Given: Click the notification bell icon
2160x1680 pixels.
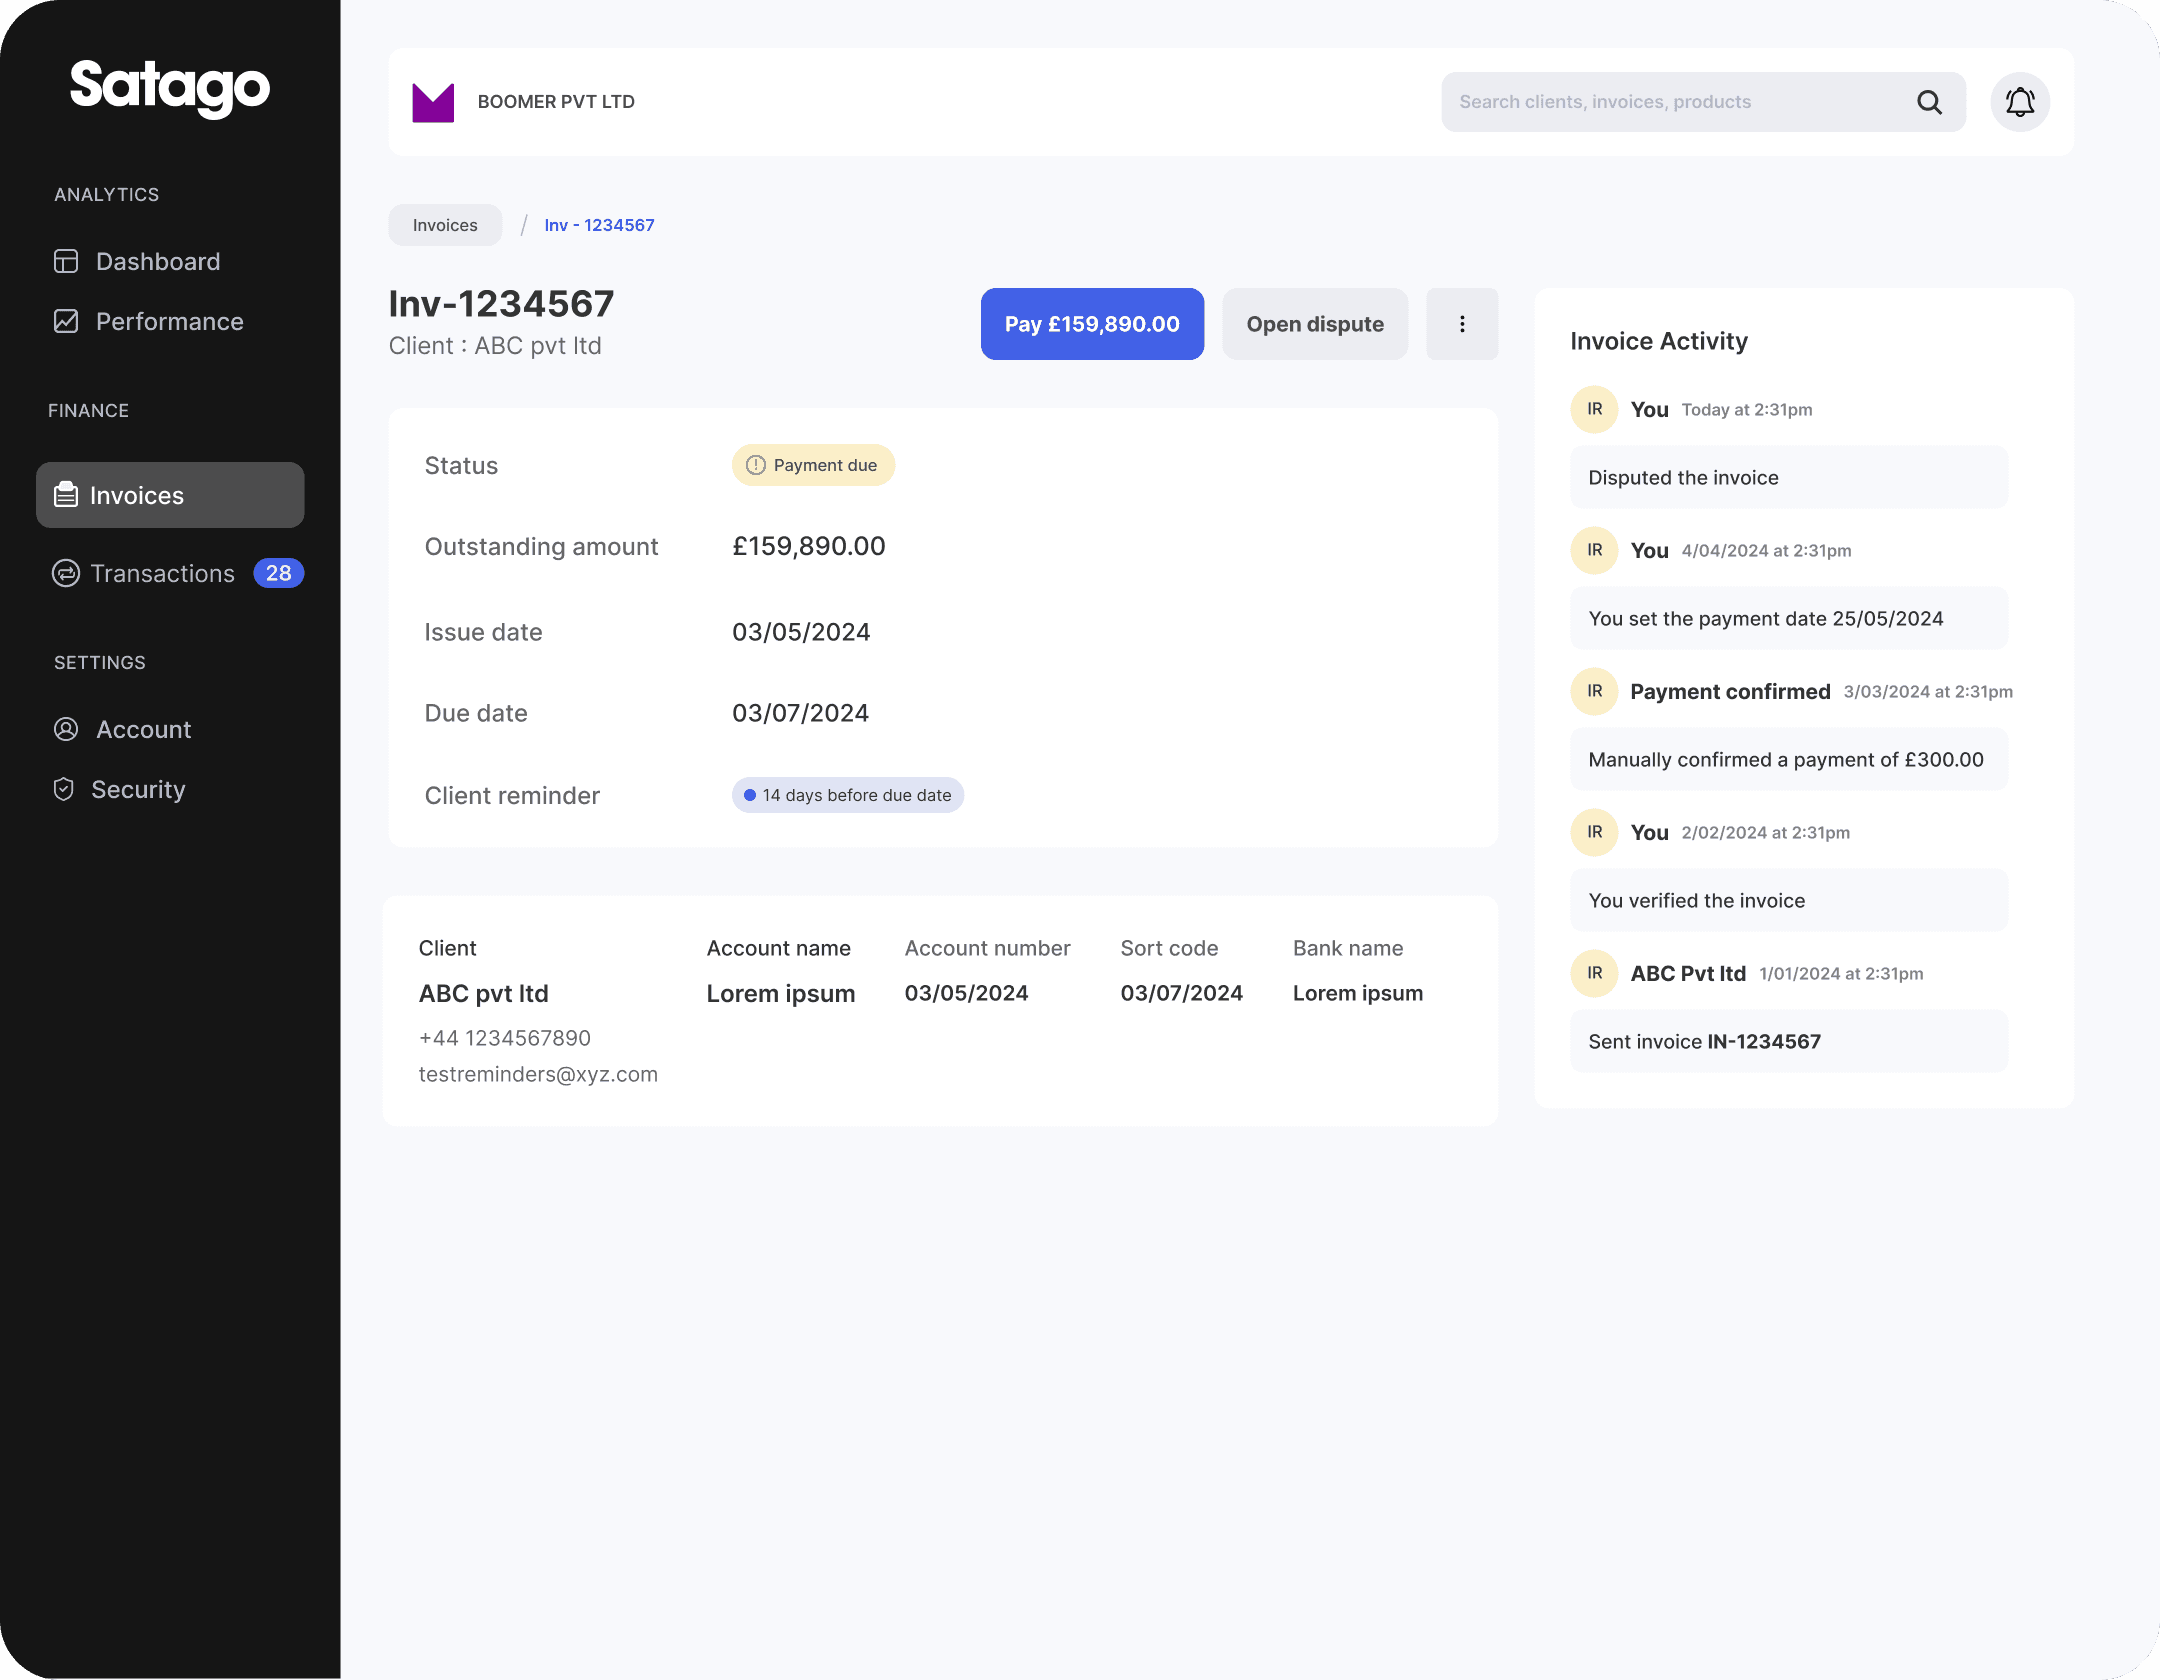Looking at the screenshot, I should pos(2019,102).
